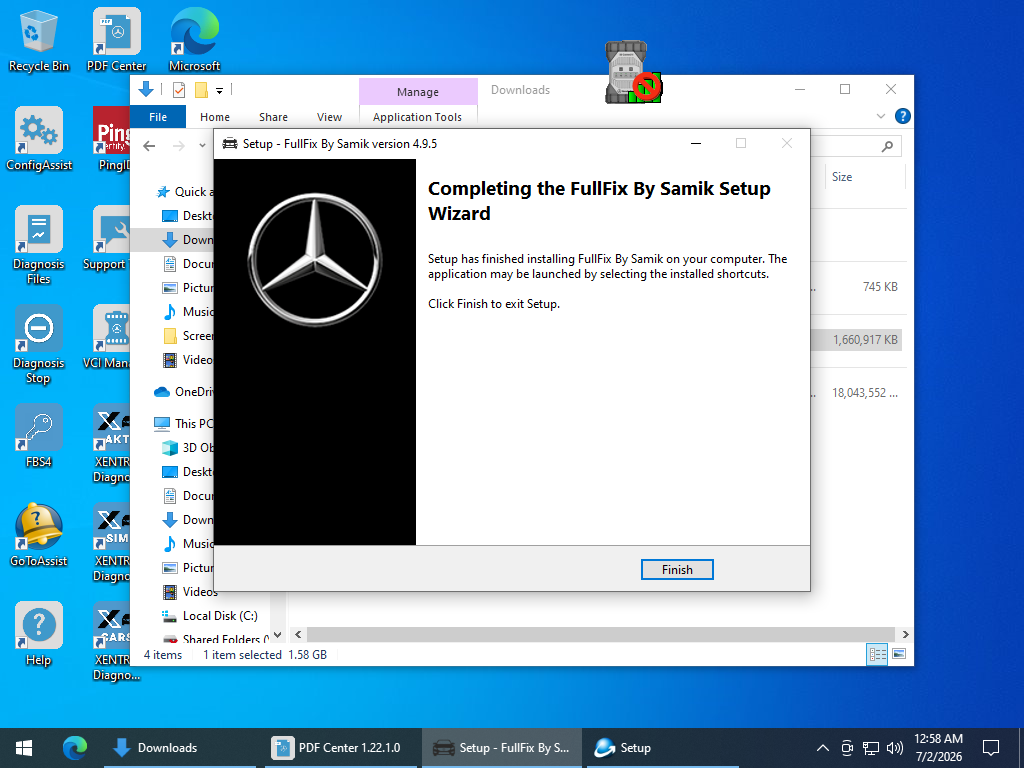Open the FBS4 key desktop shortcut
This screenshot has height=768, width=1024.
39,436
